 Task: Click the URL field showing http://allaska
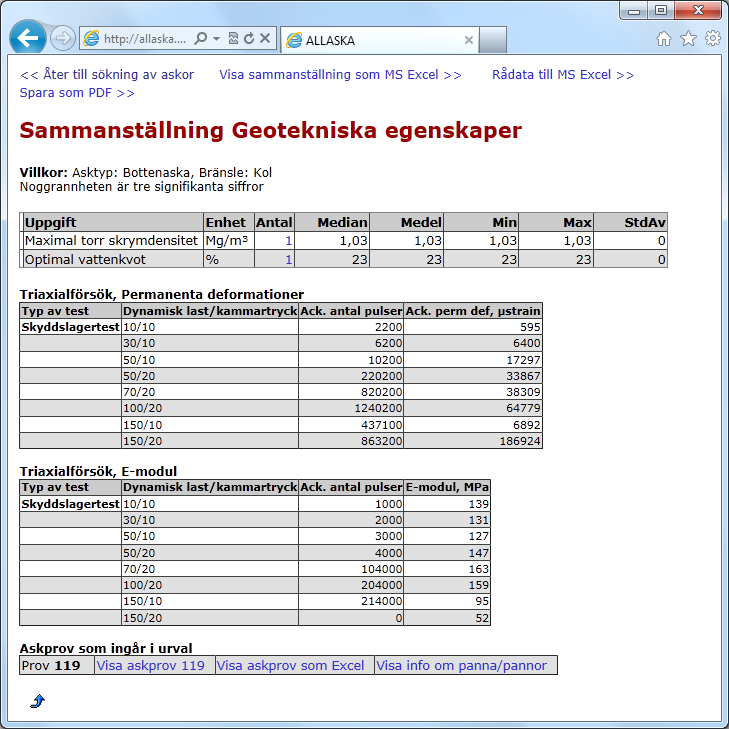coord(145,39)
